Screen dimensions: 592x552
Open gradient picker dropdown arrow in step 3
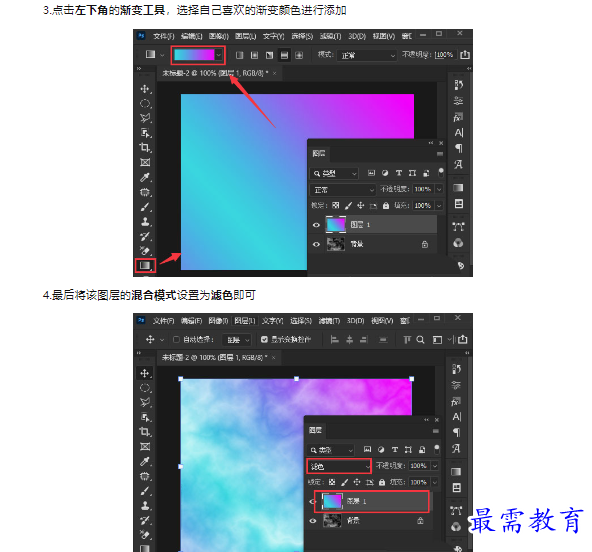(x=219, y=55)
